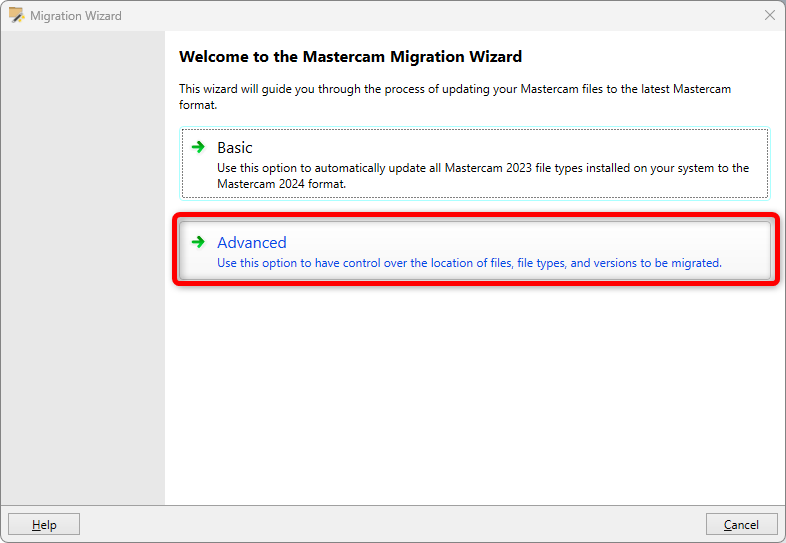Click the green arrow beside Basic
This screenshot has width=786, height=543.
point(199,147)
